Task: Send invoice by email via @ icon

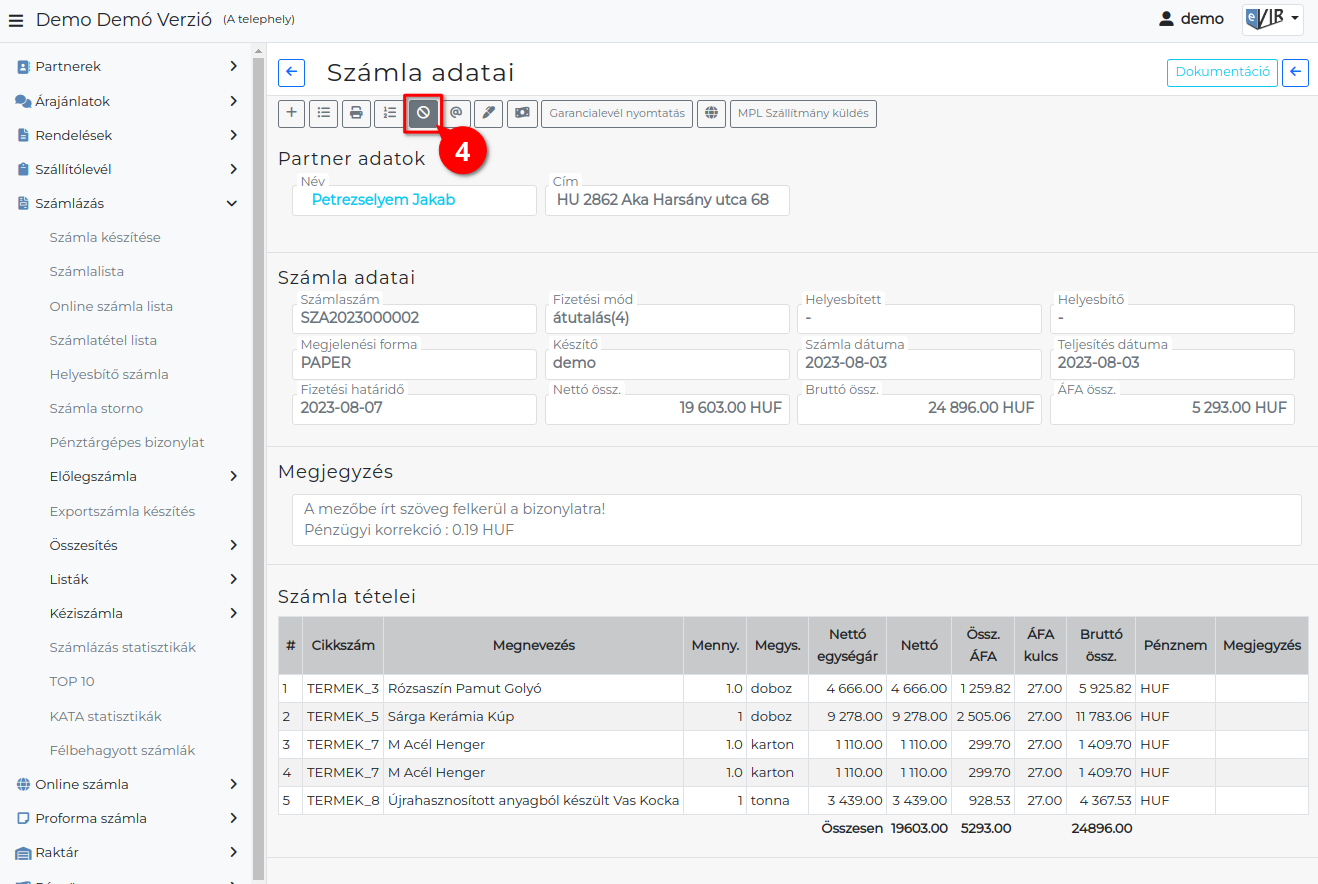Action: click(456, 113)
